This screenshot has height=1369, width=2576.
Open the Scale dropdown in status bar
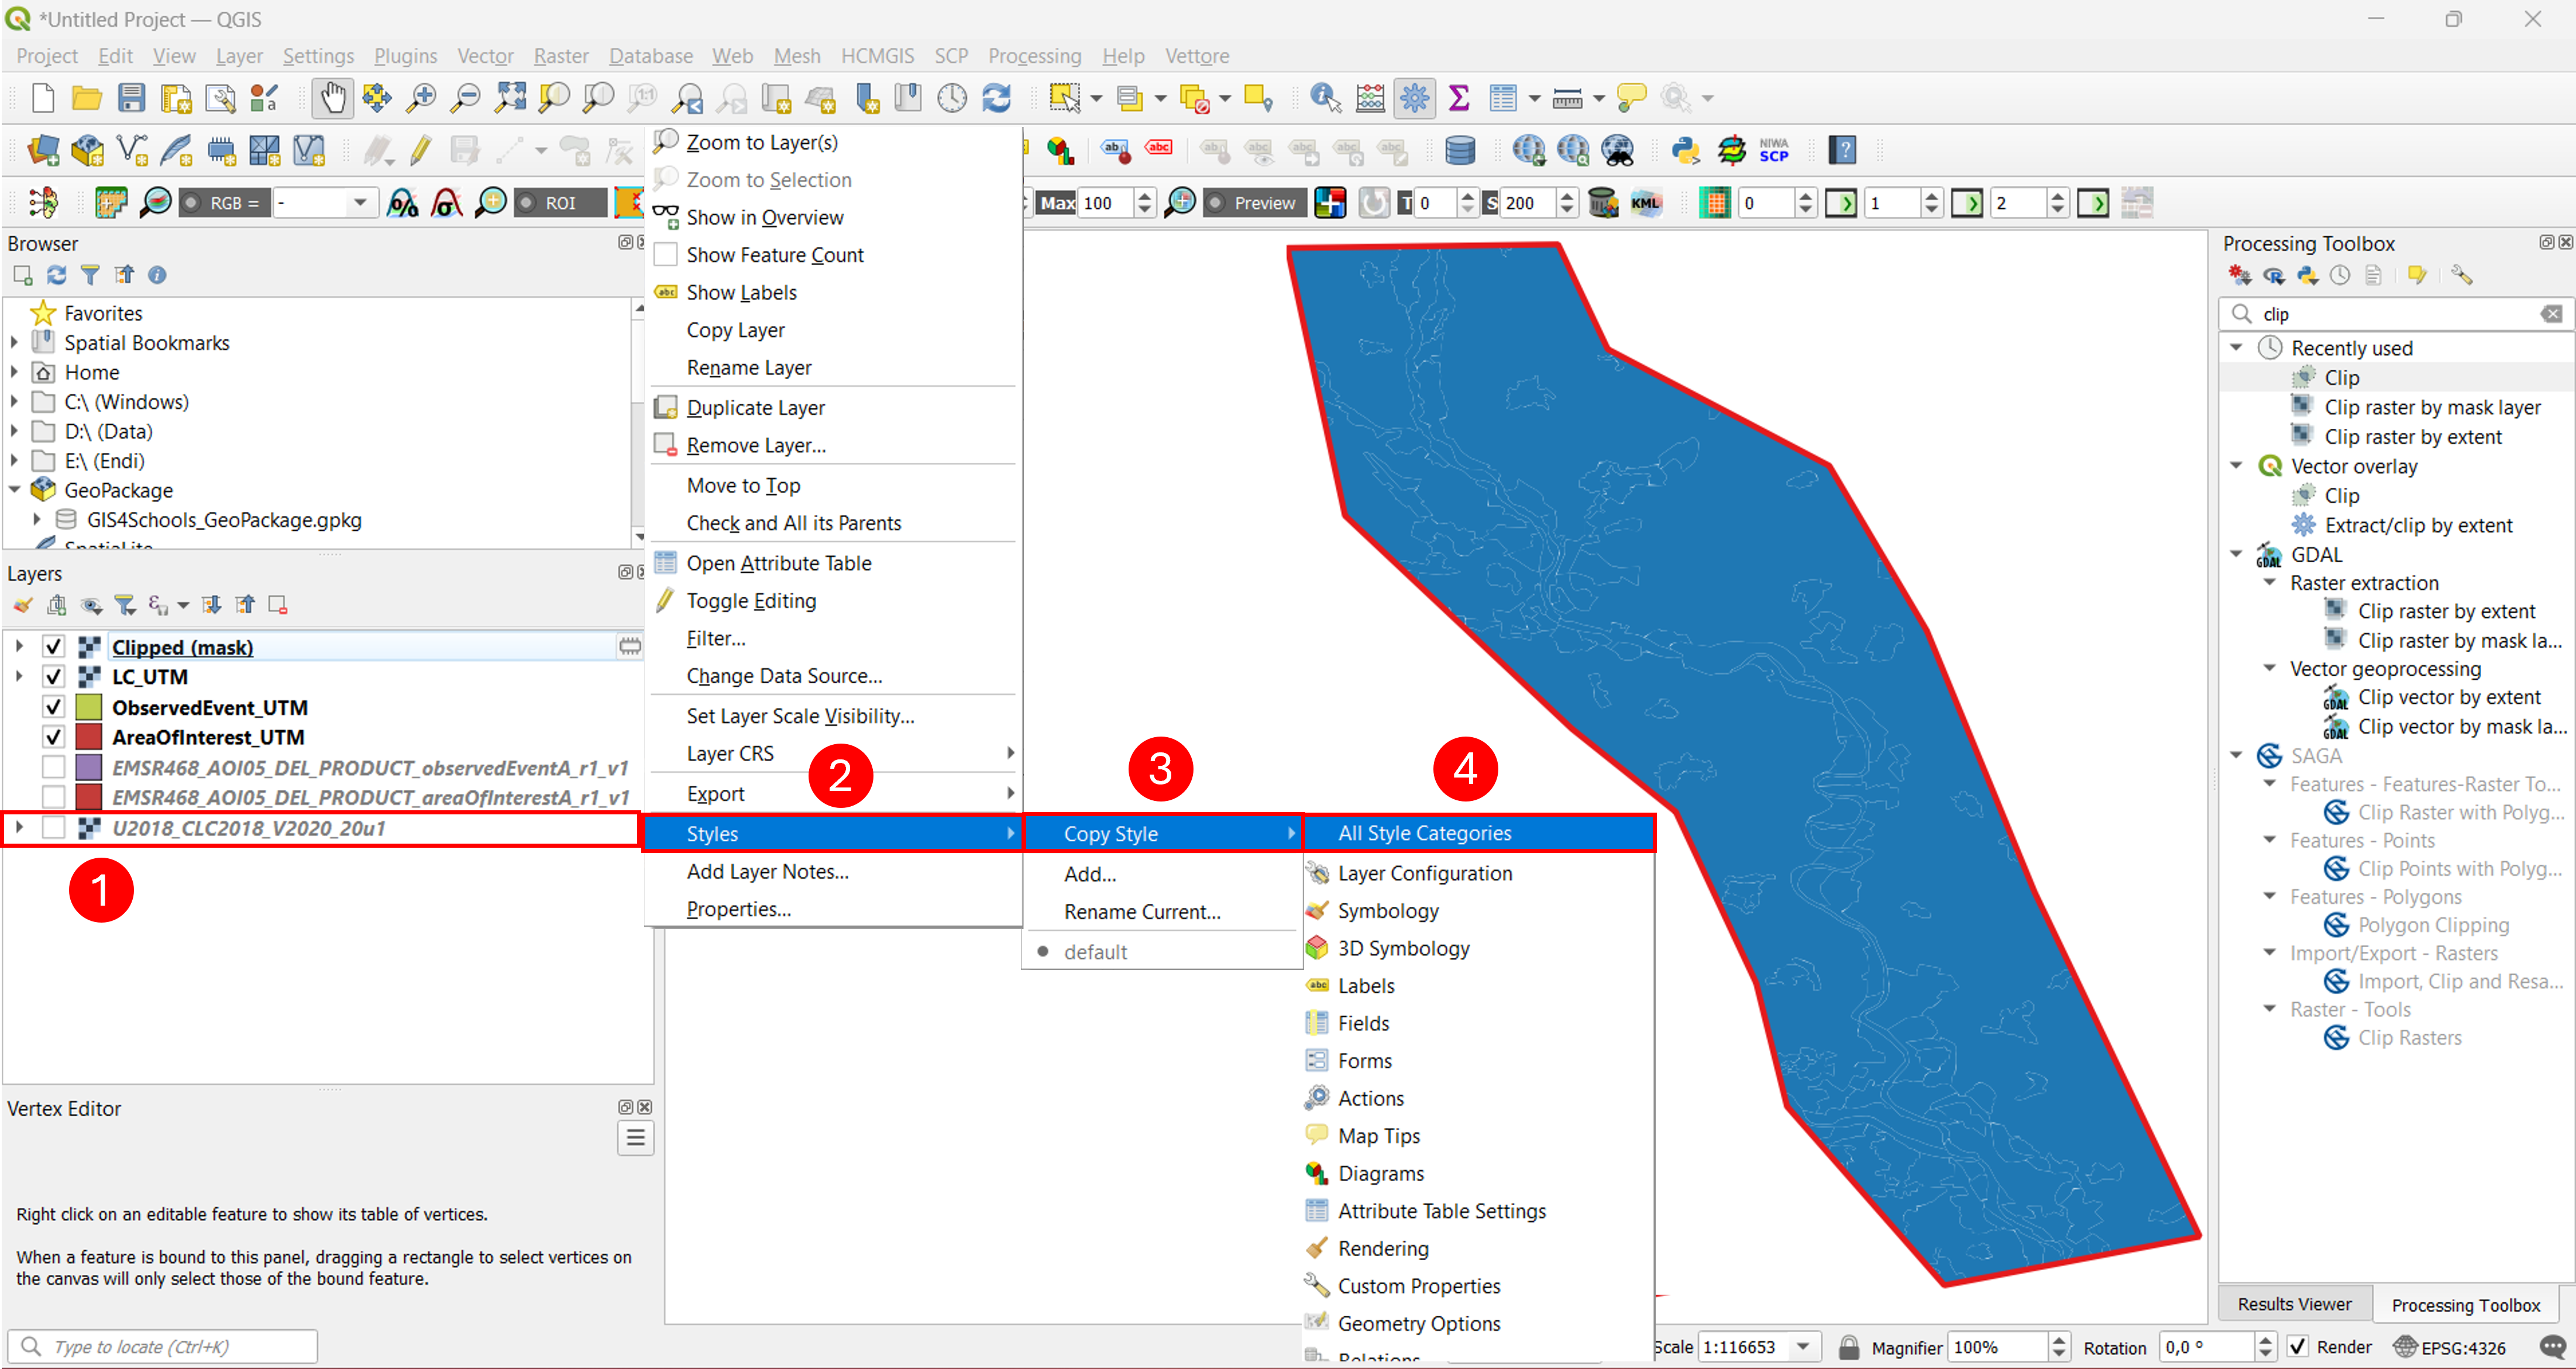(x=1803, y=1347)
